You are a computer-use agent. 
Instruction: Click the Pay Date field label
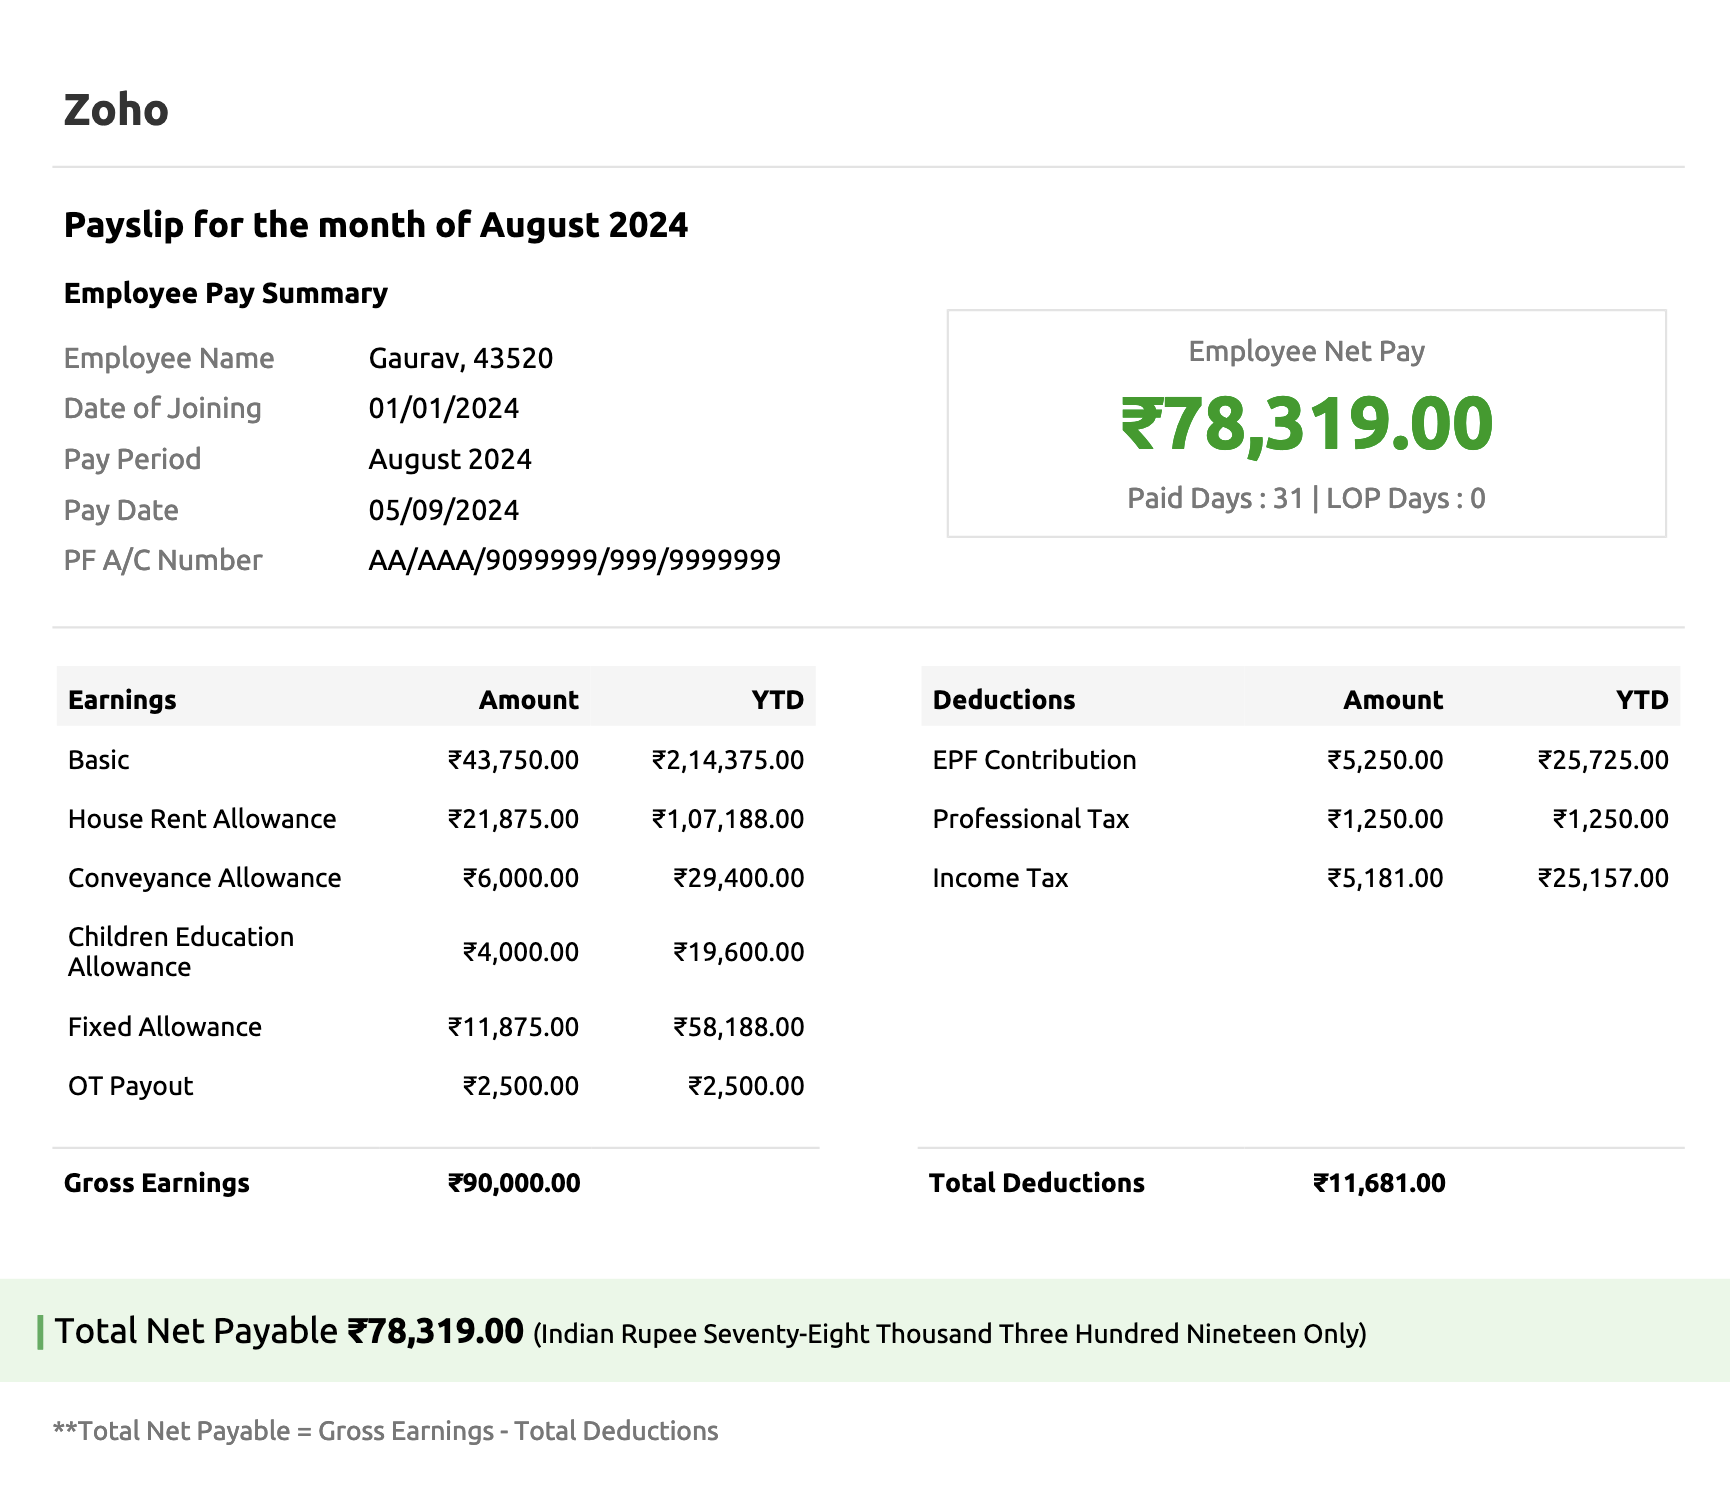(121, 510)
